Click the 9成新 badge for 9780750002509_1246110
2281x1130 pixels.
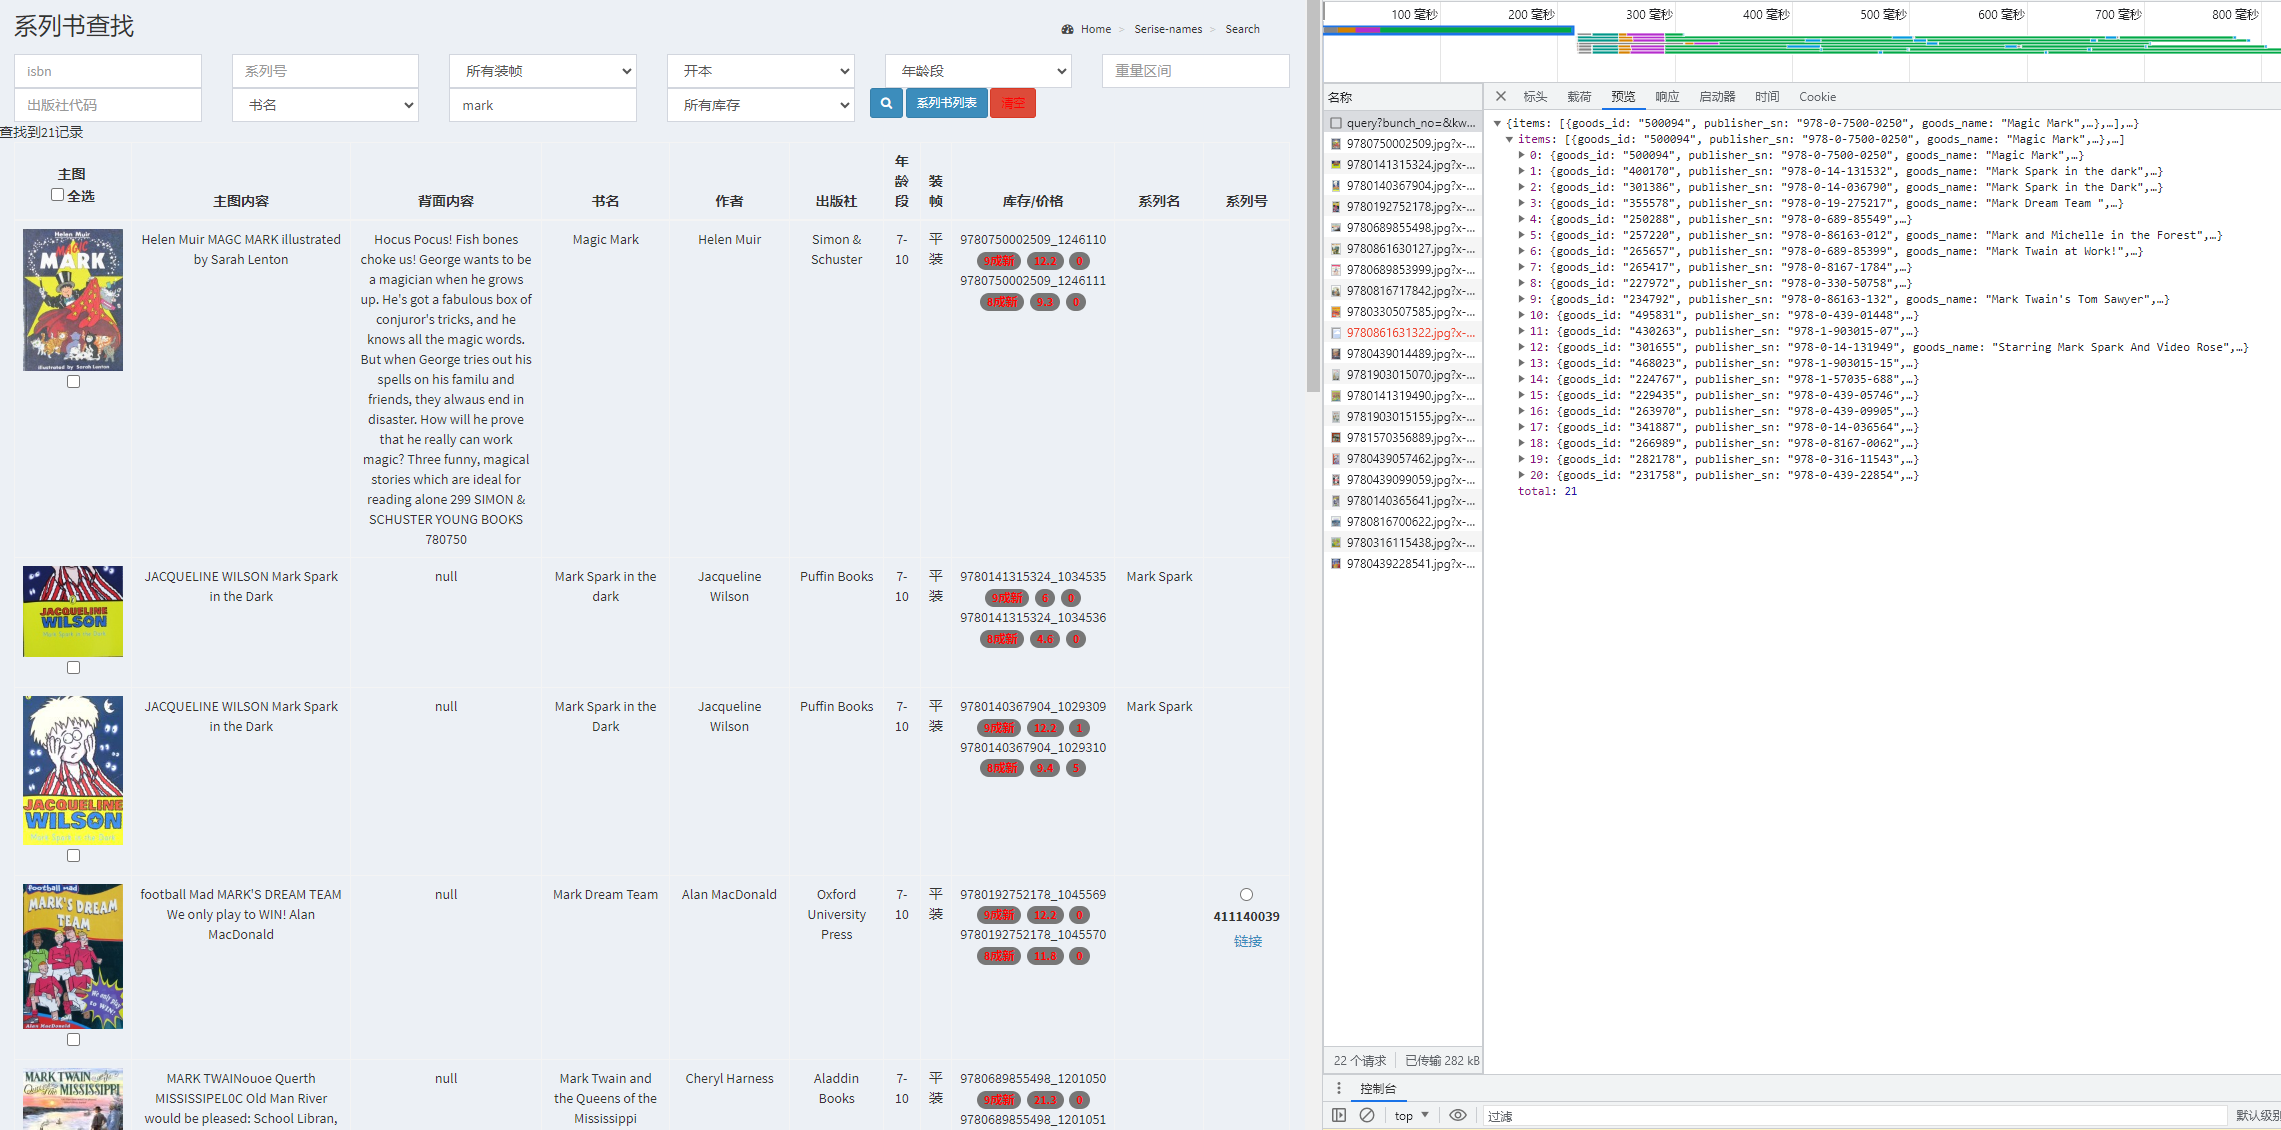(x=998, y=261)
